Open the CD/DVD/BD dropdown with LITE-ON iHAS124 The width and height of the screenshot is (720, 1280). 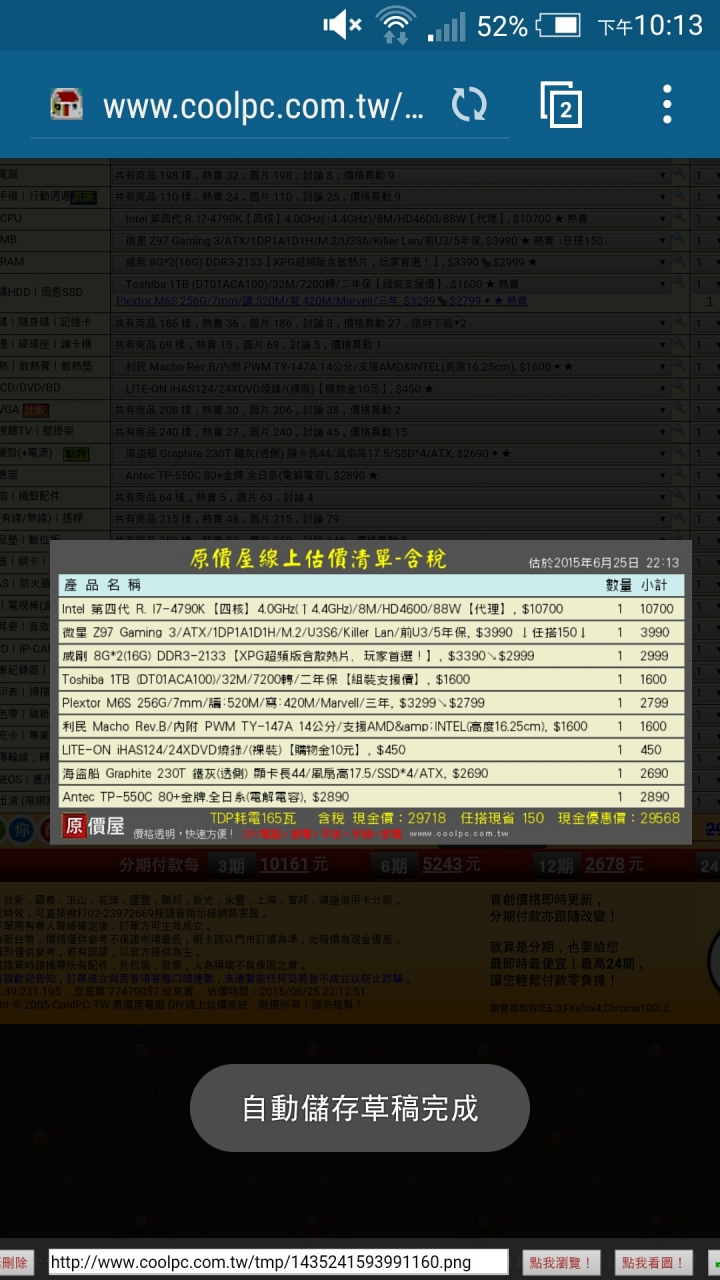[391, 388]
